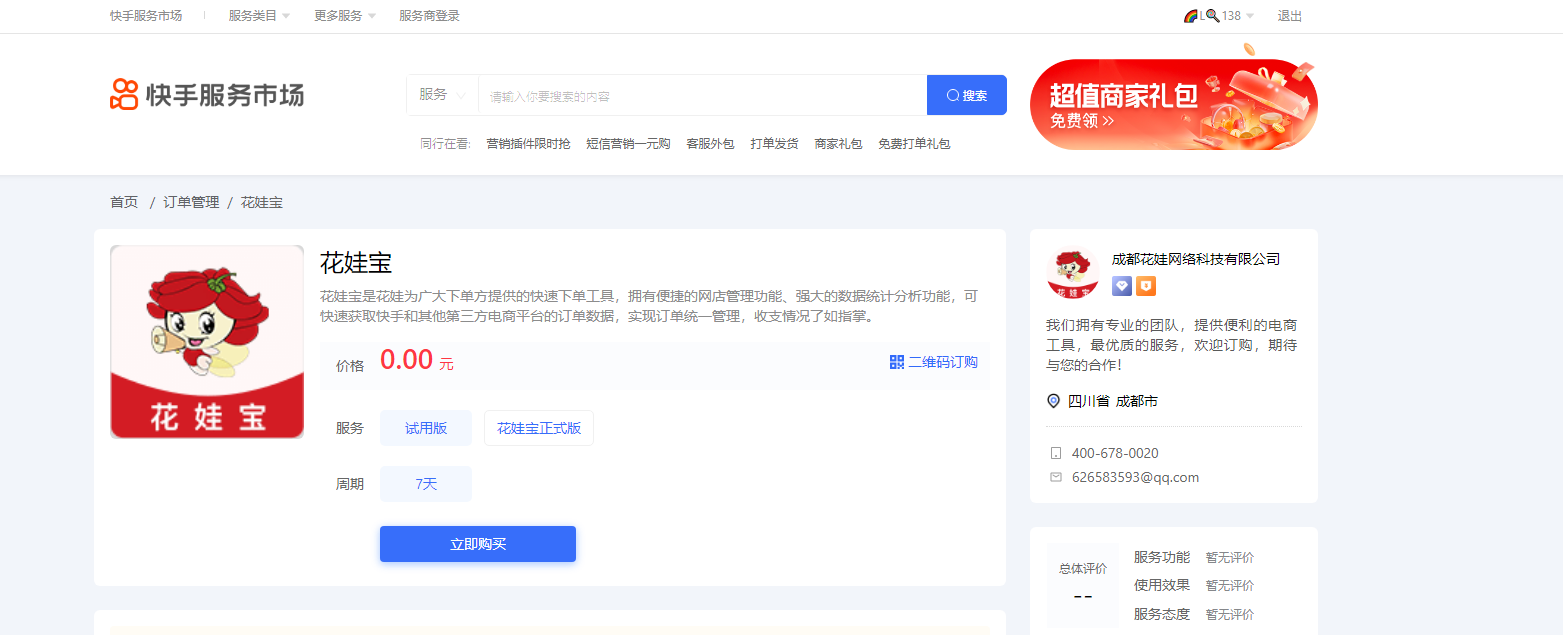Viewport: 1563px width, 635px height.
Task: Click the mail icon beside the QQ email
Action: pos(1055,477)
